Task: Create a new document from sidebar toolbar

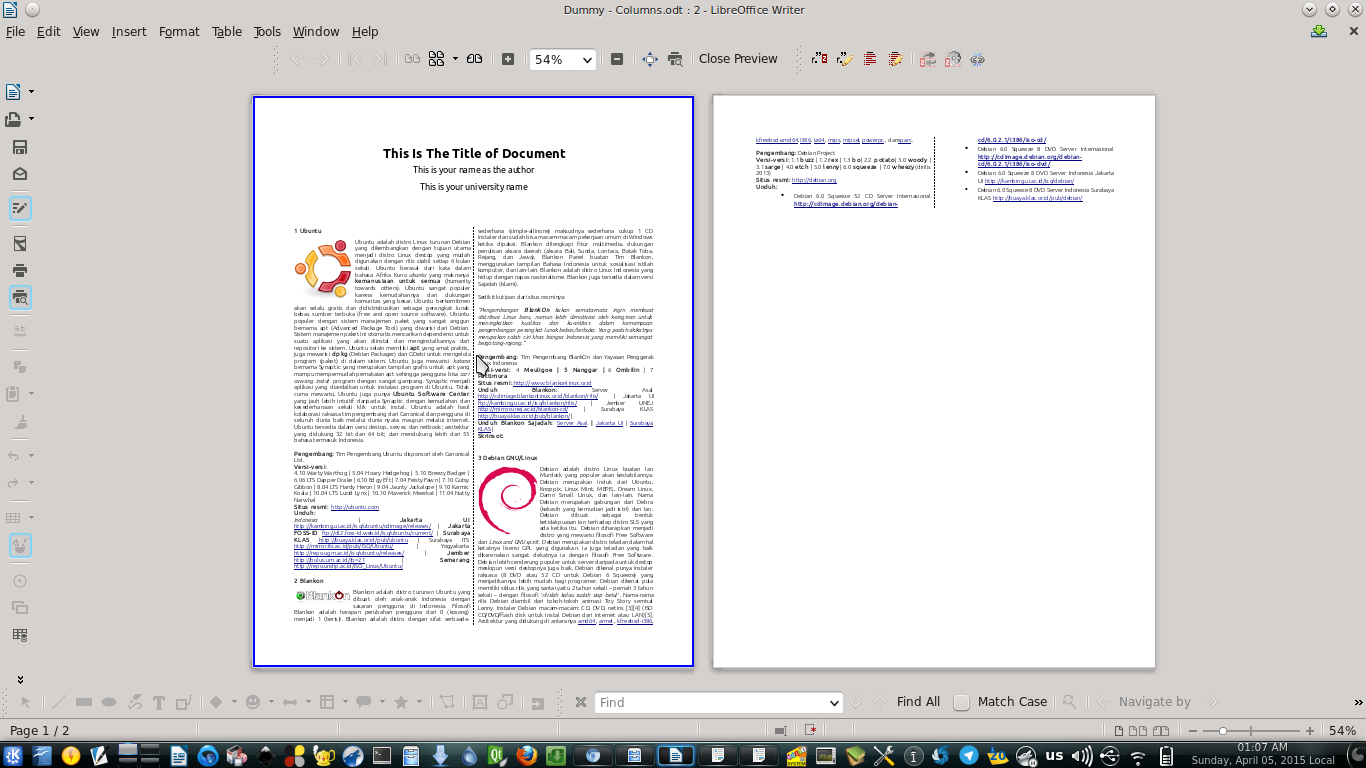Action: click(x=14, y=92)
